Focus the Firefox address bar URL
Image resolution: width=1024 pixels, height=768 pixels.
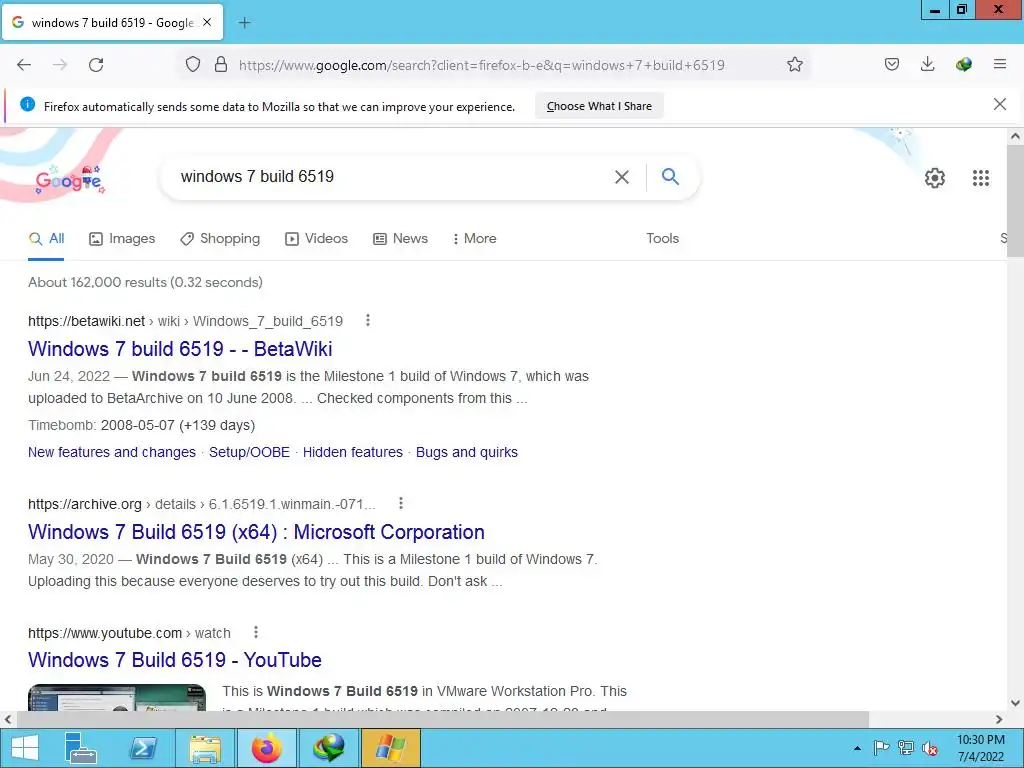pos(482,65)
